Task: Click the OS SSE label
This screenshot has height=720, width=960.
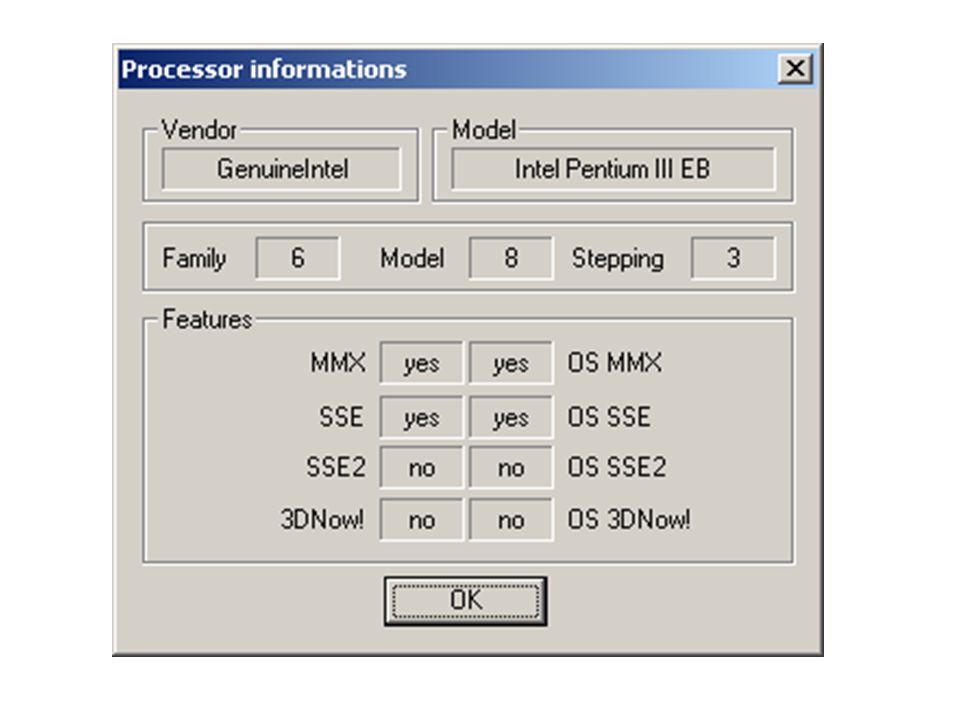Action: click(609, 417)
